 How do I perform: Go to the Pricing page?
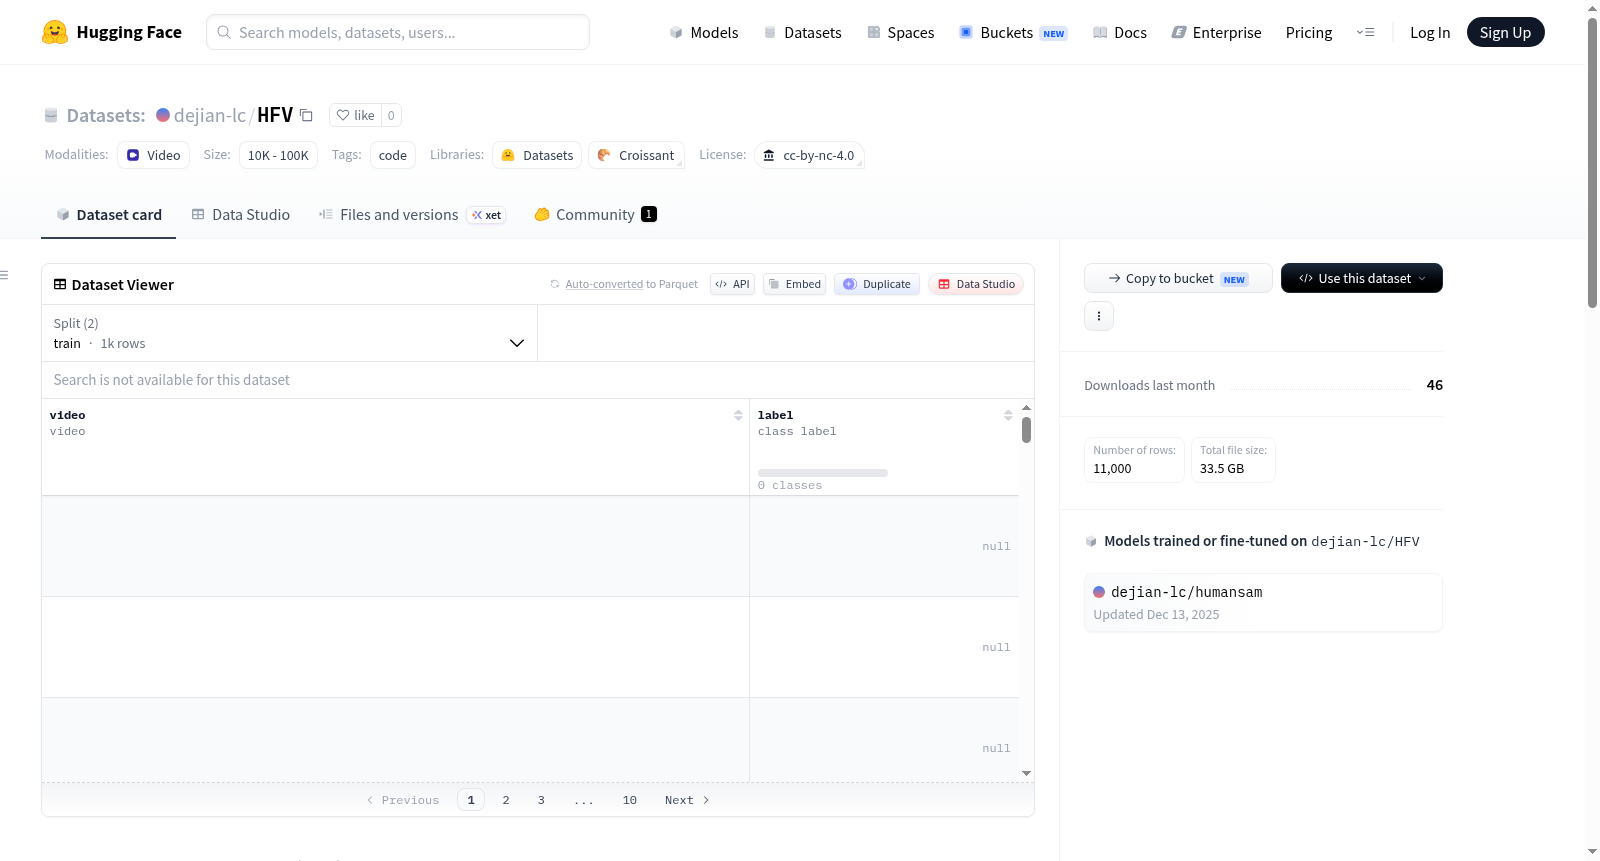(1309, 32)
